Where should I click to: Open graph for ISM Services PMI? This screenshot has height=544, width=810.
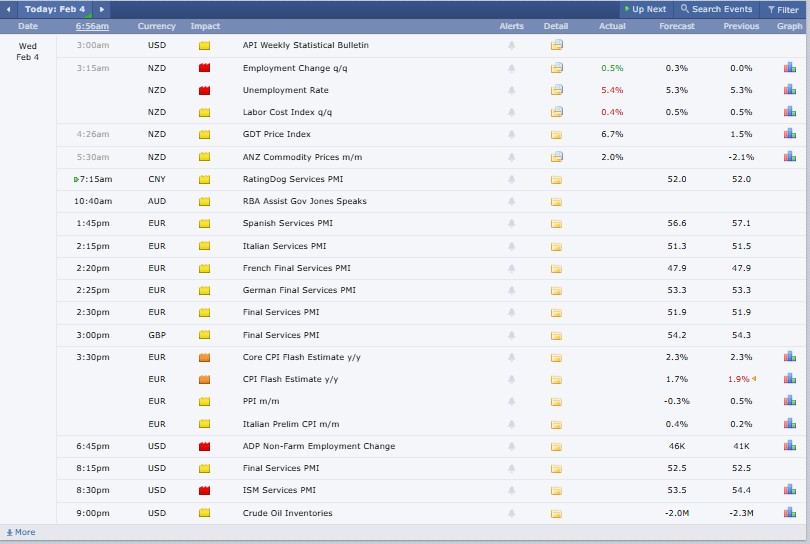789,491
